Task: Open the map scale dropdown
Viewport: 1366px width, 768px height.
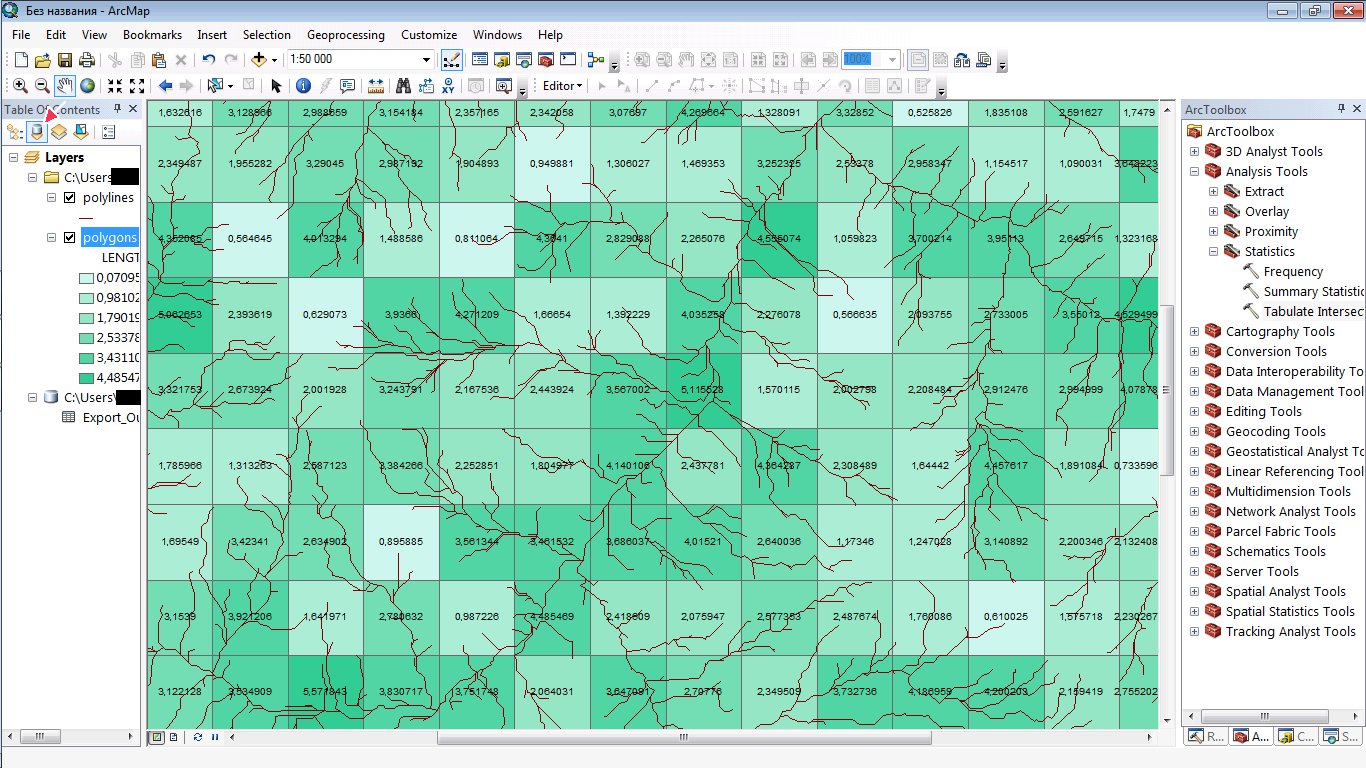Action: click(427, 60)
